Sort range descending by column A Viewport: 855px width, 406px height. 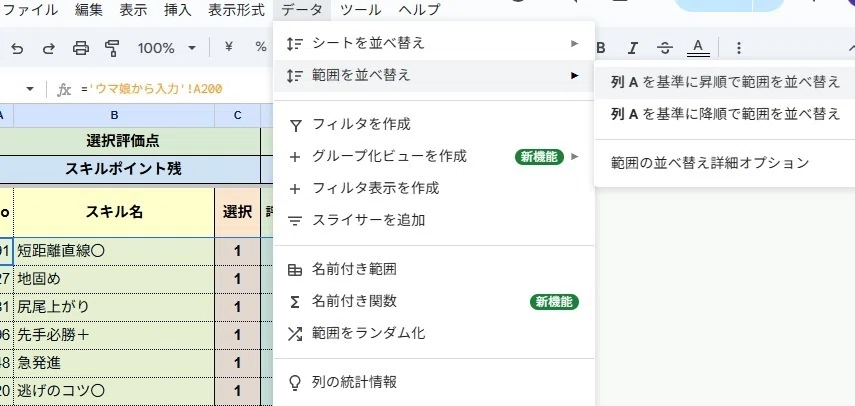tap(725, 114)
